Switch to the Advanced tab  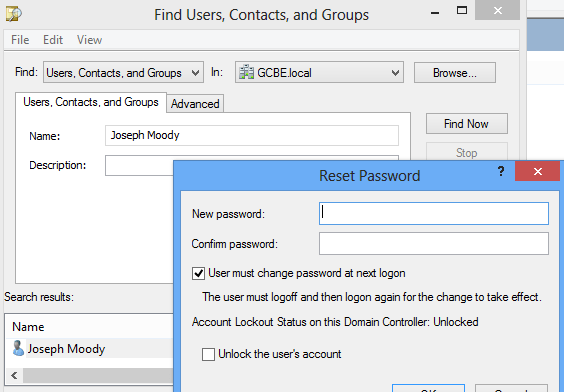click(x=195, y=104)
